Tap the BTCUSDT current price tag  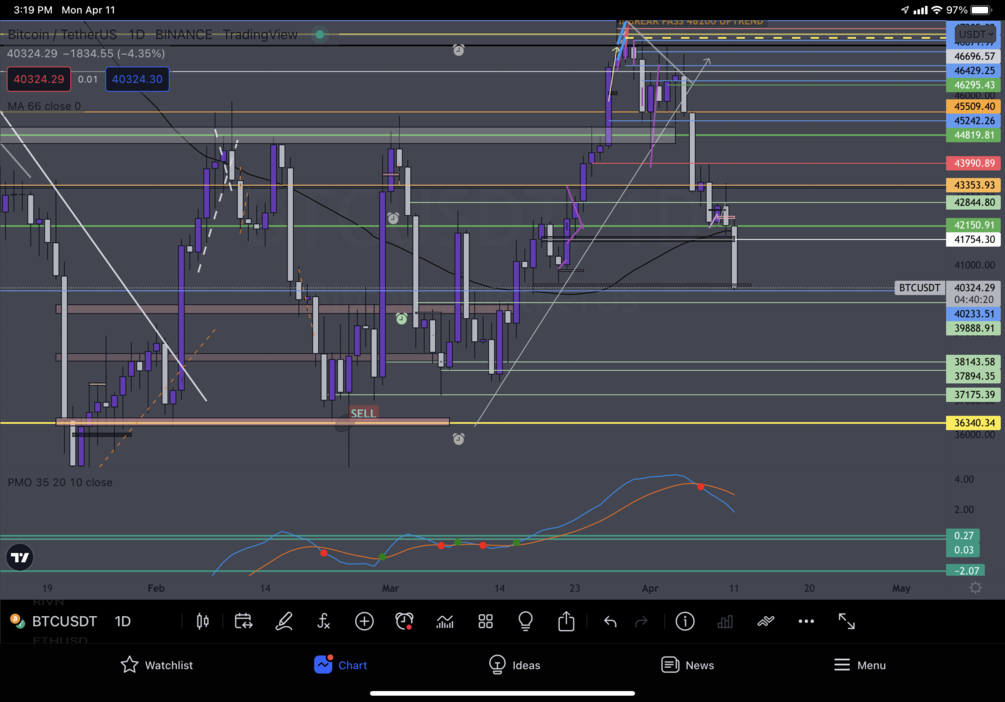(919, 288)
